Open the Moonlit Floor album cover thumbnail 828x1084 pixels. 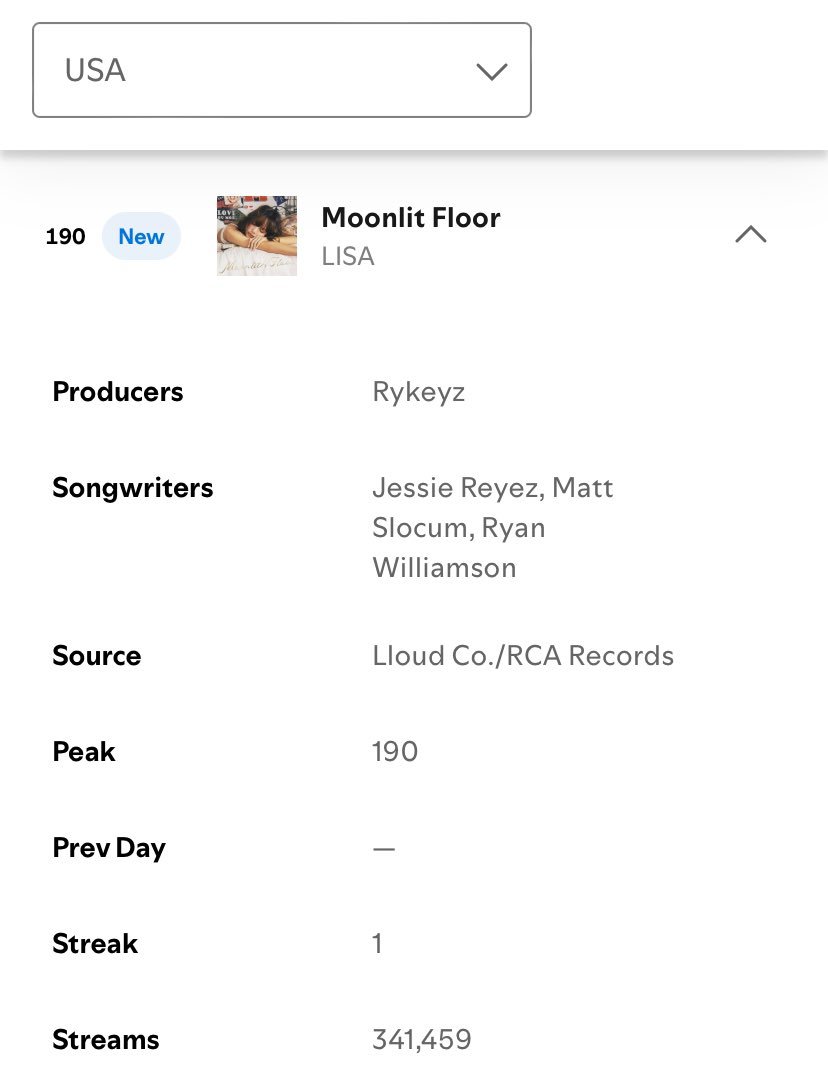point(256,236)
